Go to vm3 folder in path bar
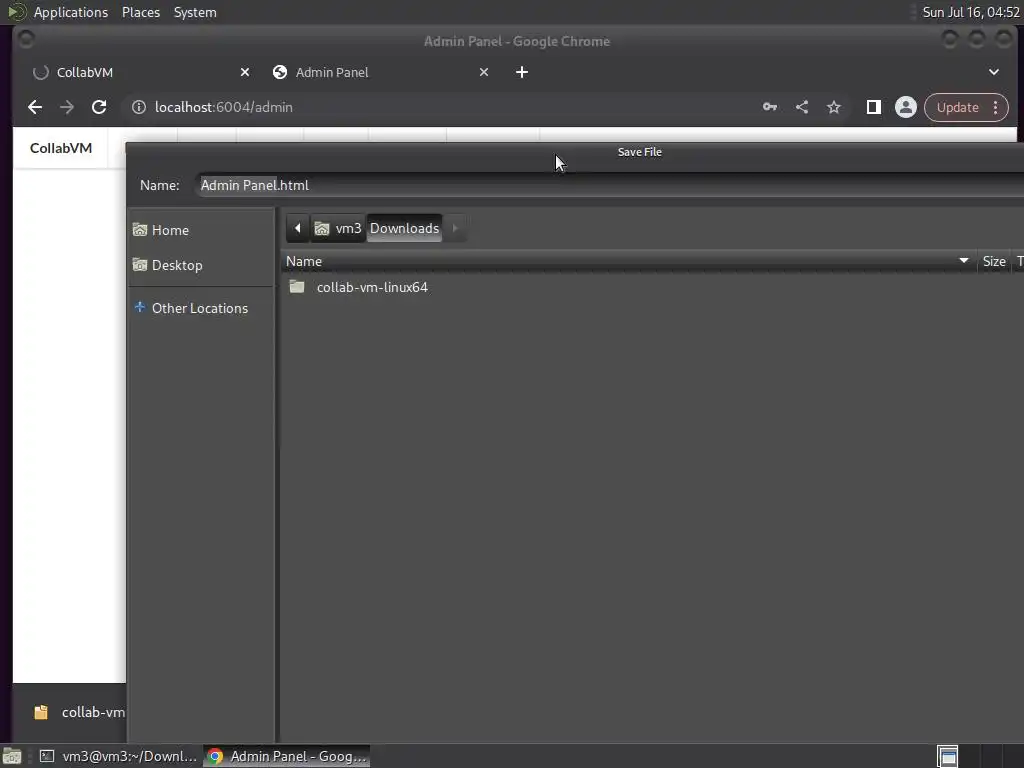 [338, 228]
